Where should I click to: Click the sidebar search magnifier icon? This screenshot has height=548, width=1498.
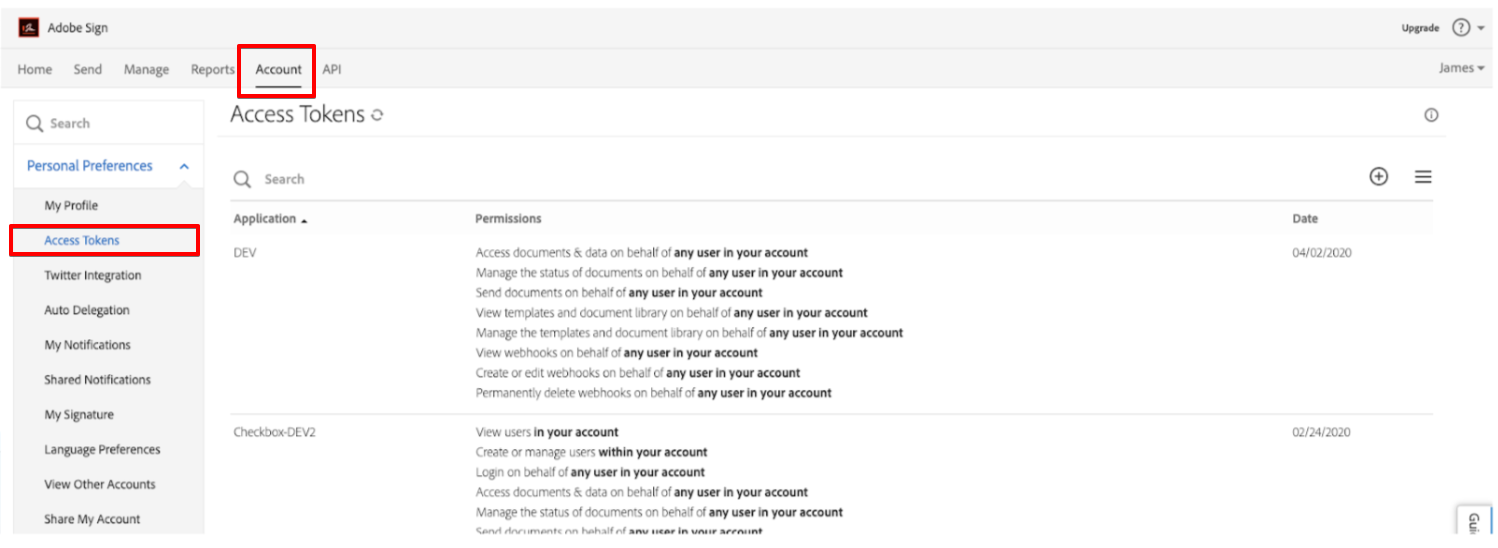35,123
